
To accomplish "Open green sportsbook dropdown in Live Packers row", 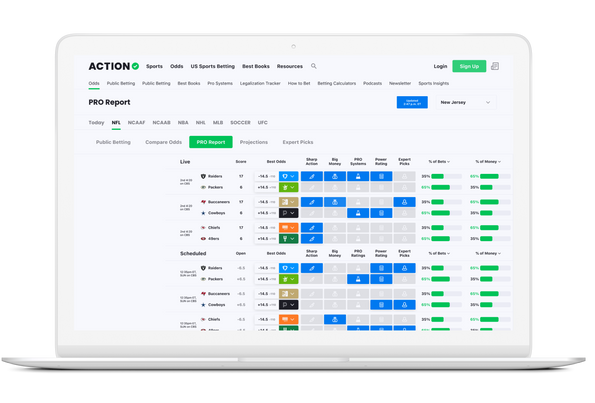I will tap(289, 187).
